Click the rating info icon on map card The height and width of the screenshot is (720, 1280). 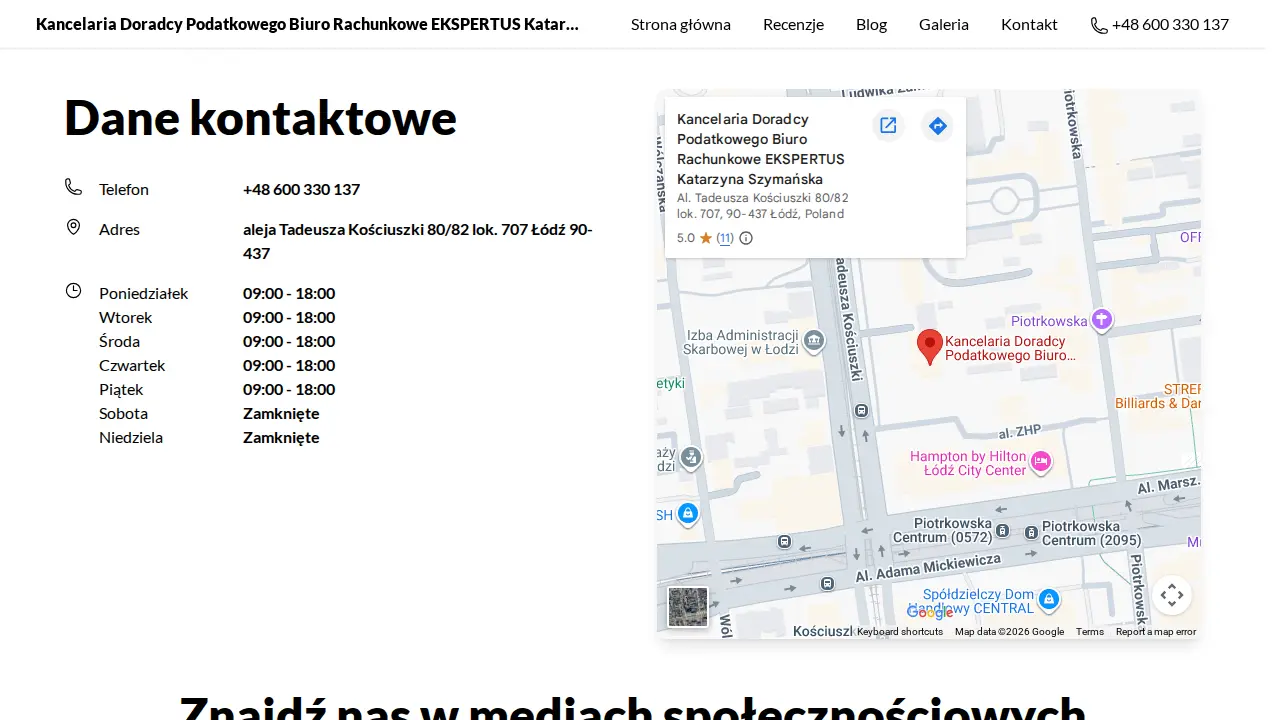click(x=746, y=238)
